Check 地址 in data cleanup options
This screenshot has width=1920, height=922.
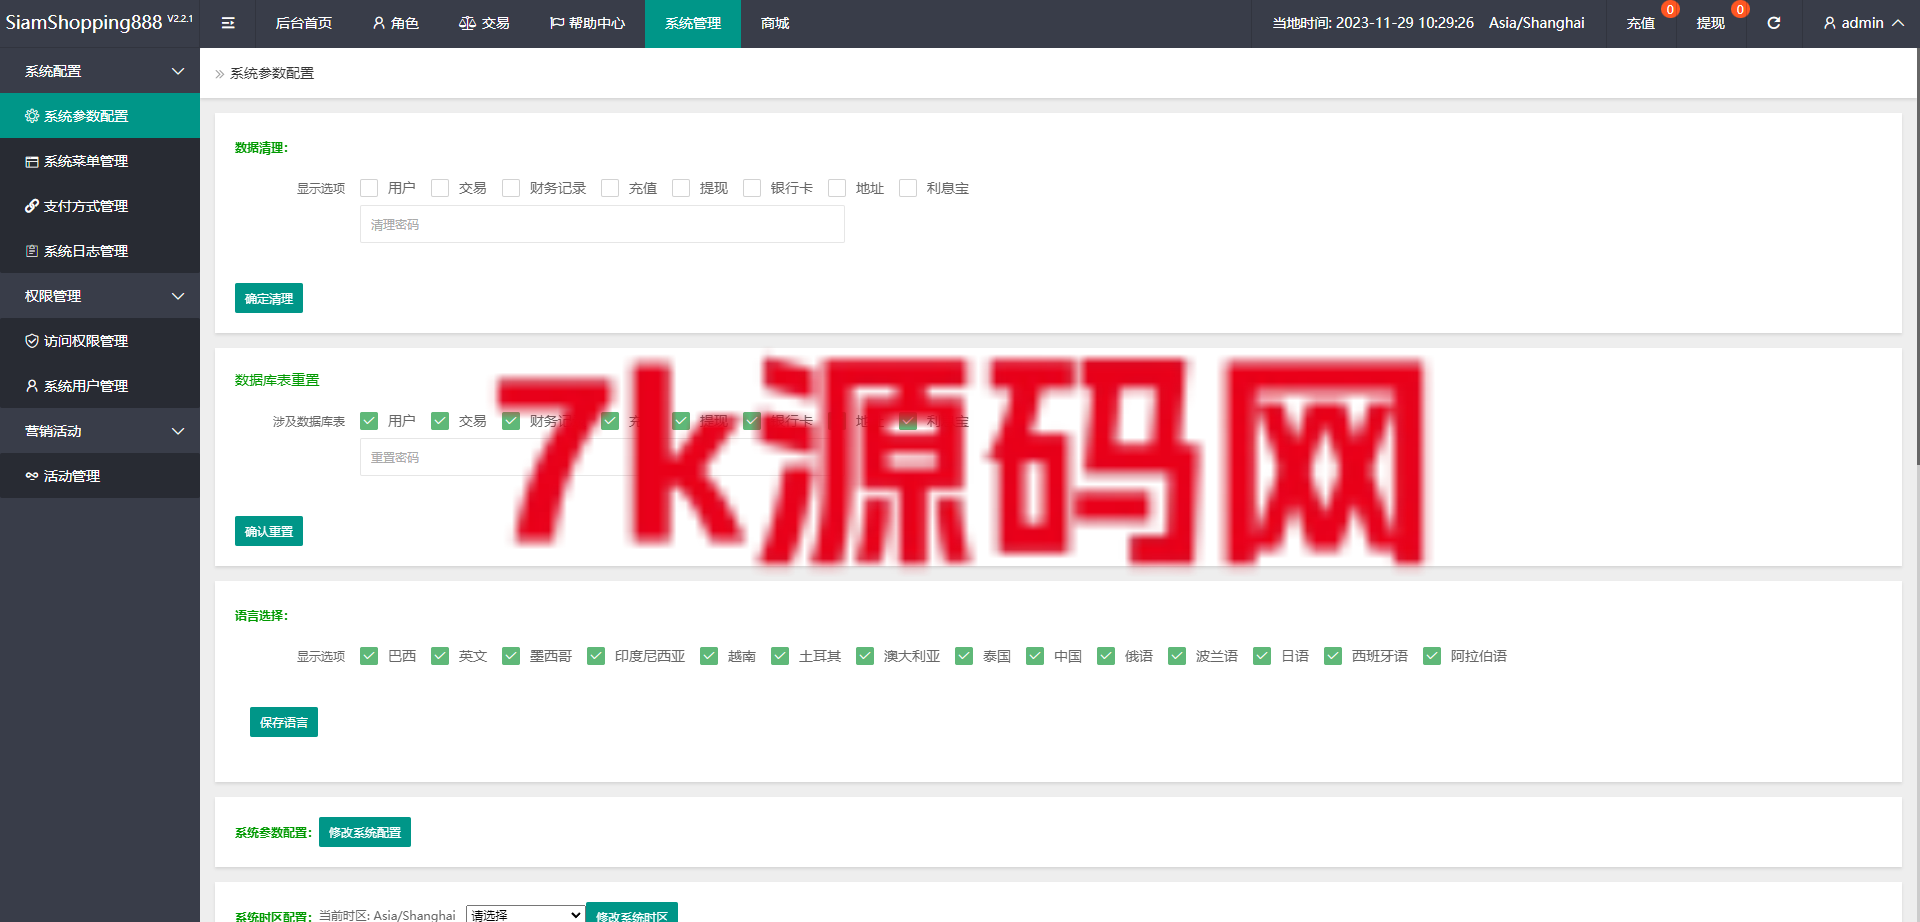(x=837, y=188)
